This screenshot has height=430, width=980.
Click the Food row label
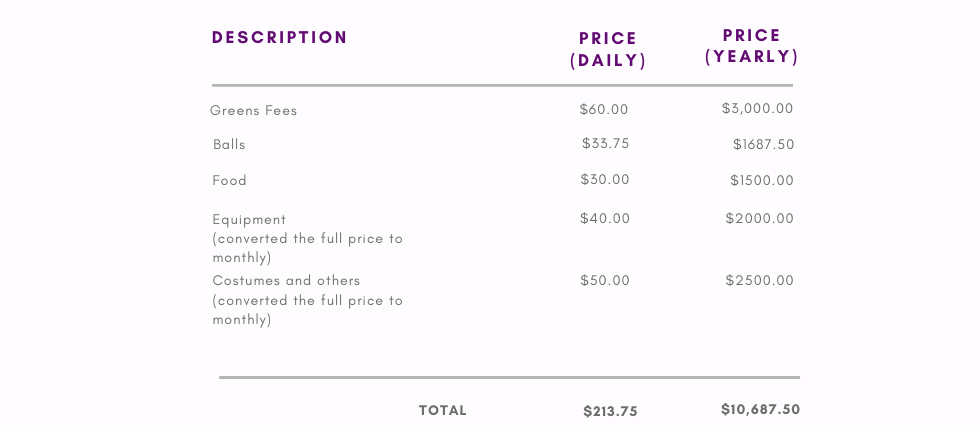229,181
